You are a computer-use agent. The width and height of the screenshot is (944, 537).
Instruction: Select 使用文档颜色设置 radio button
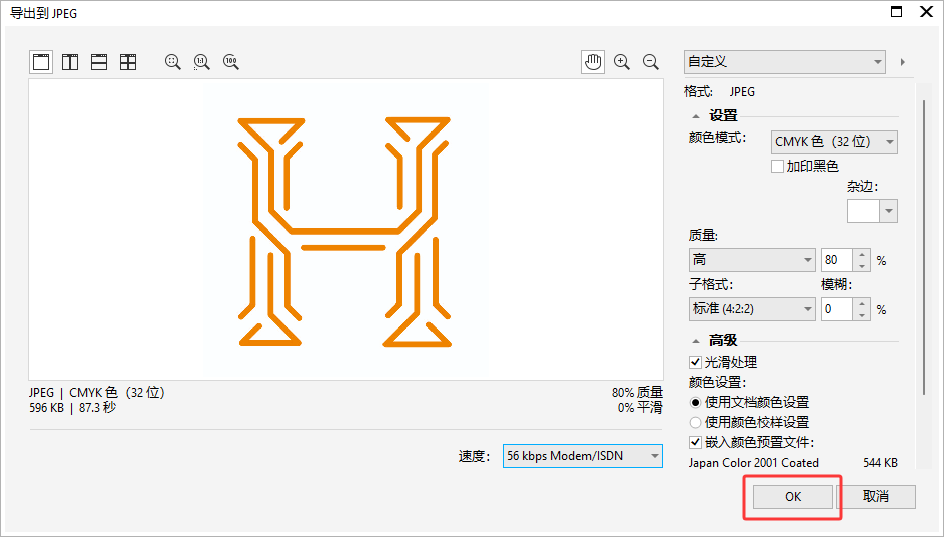click(x=695, y=403)
